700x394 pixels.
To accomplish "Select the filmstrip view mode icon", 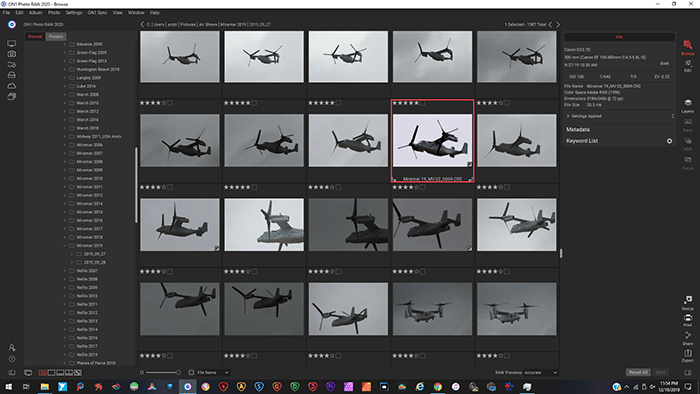I will [x=60, y=373].
